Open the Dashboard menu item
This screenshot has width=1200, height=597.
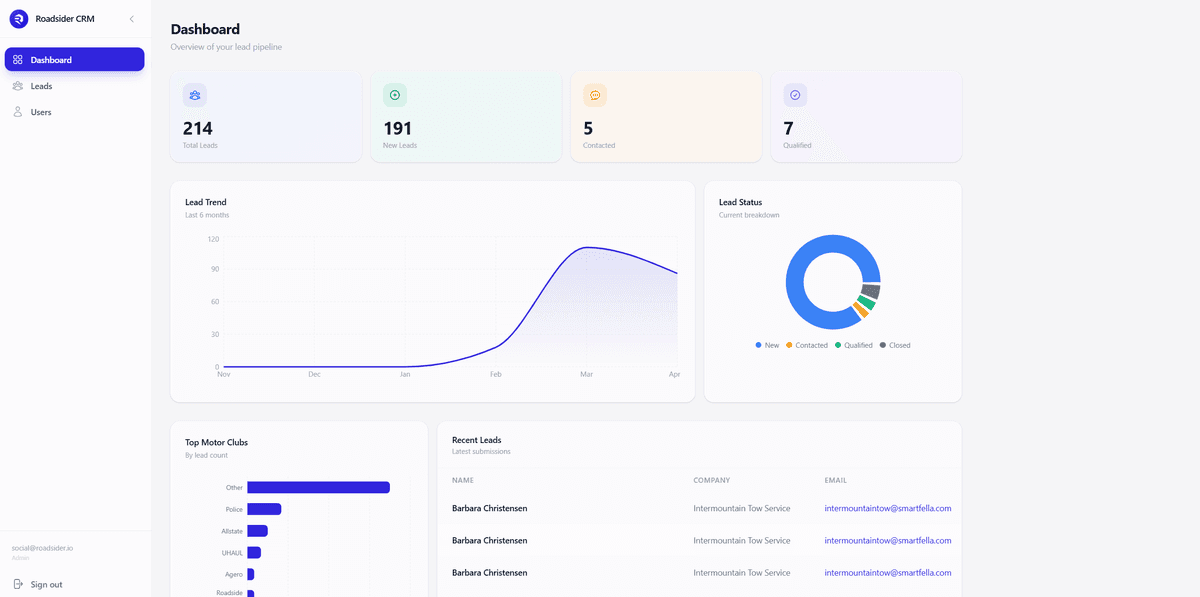click(74, 60)
